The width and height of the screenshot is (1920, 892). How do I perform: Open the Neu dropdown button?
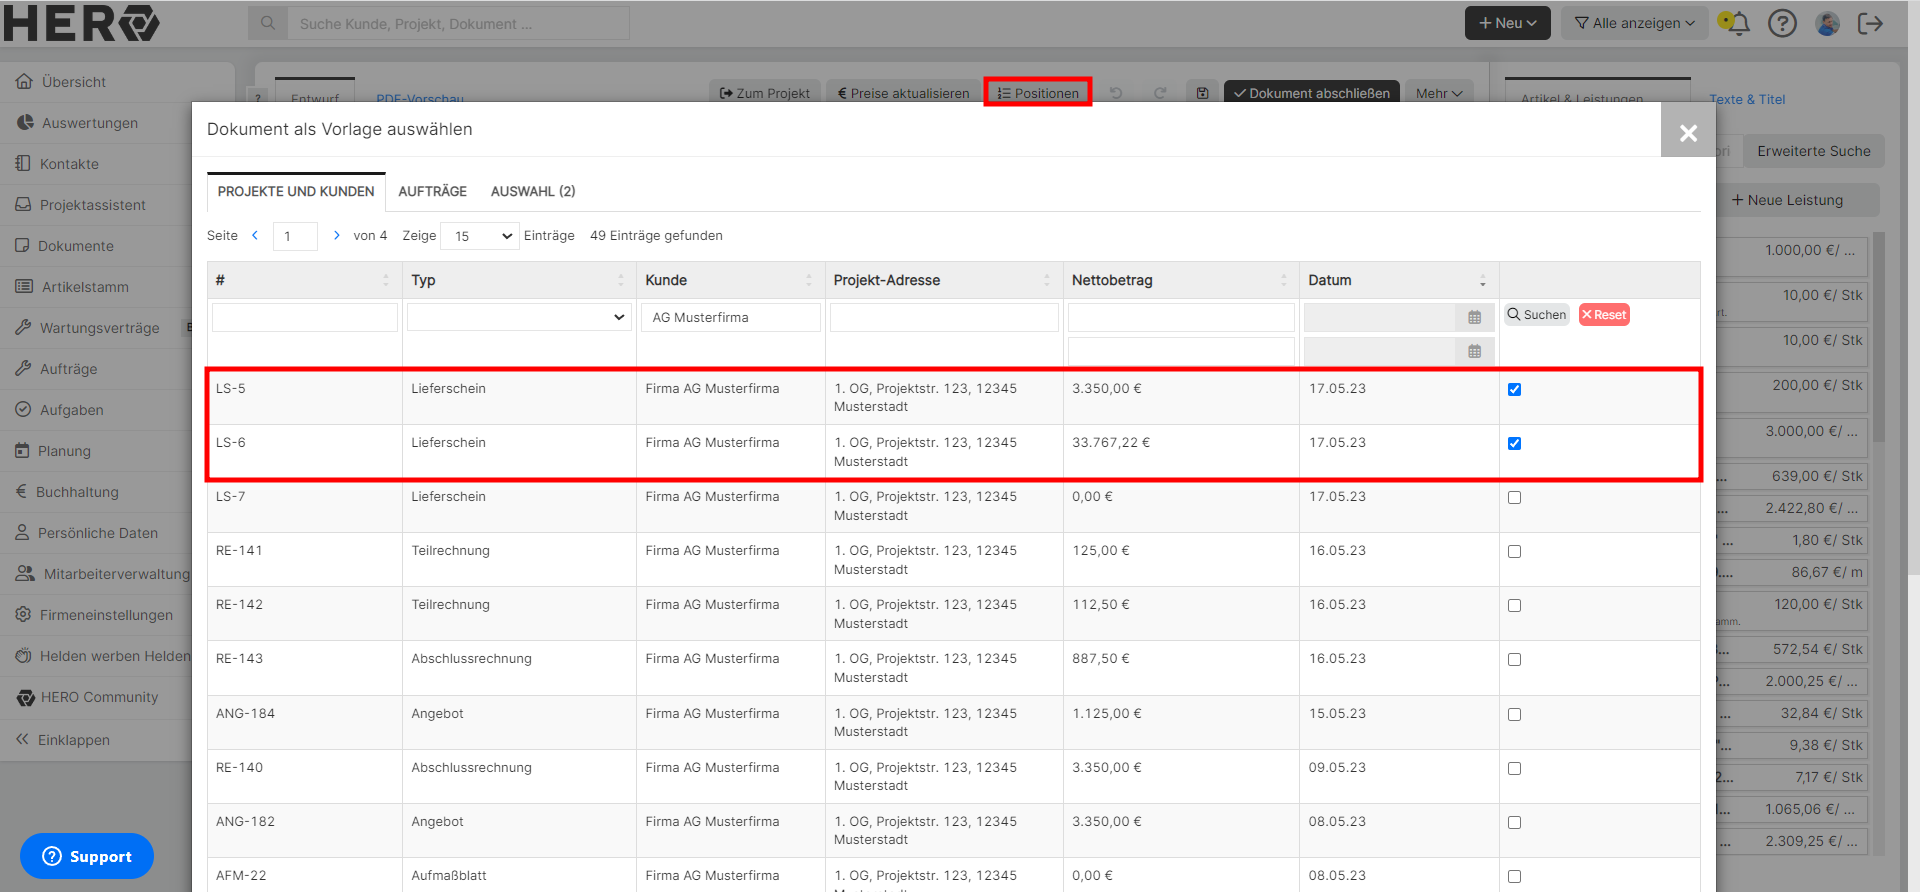tap(1507, 23)
